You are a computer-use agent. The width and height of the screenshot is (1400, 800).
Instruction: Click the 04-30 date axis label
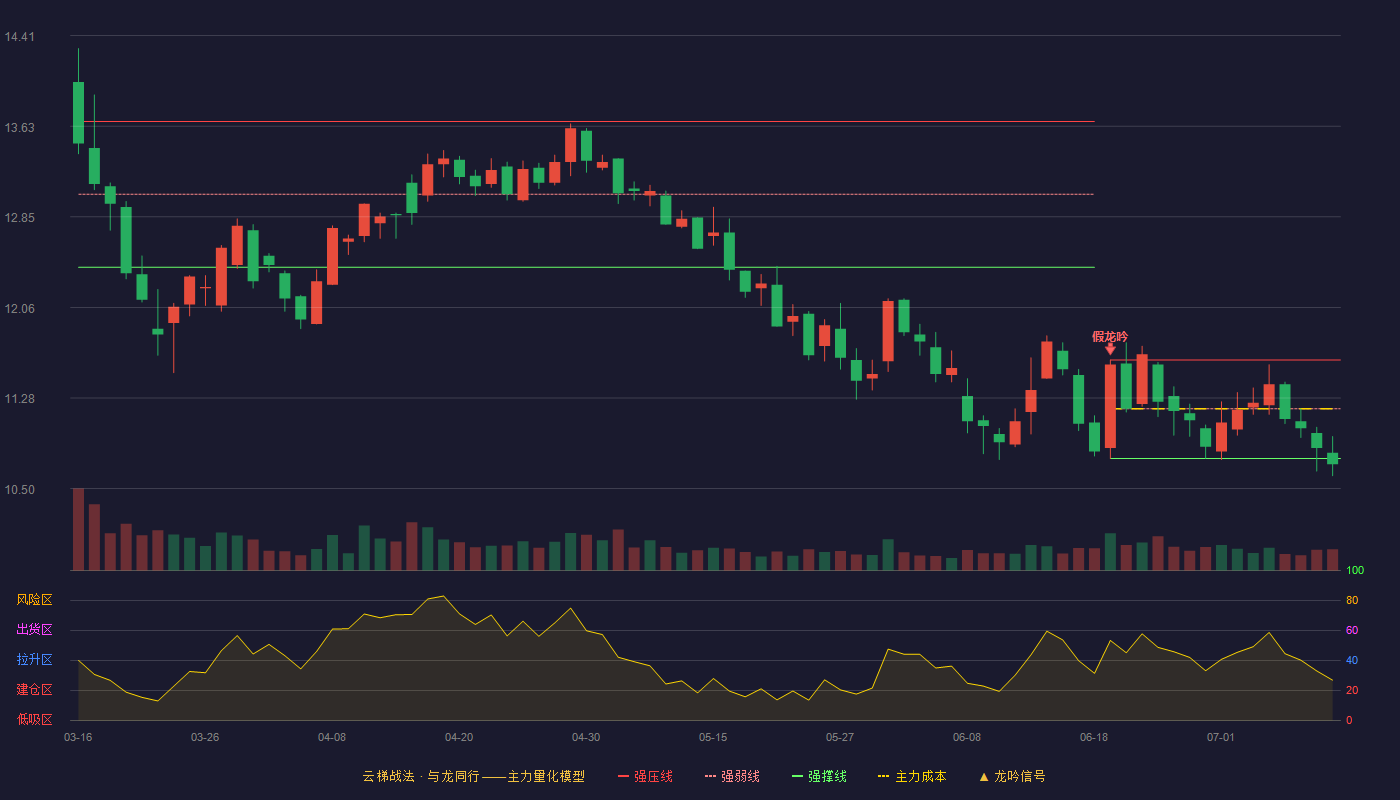(586, 737)
